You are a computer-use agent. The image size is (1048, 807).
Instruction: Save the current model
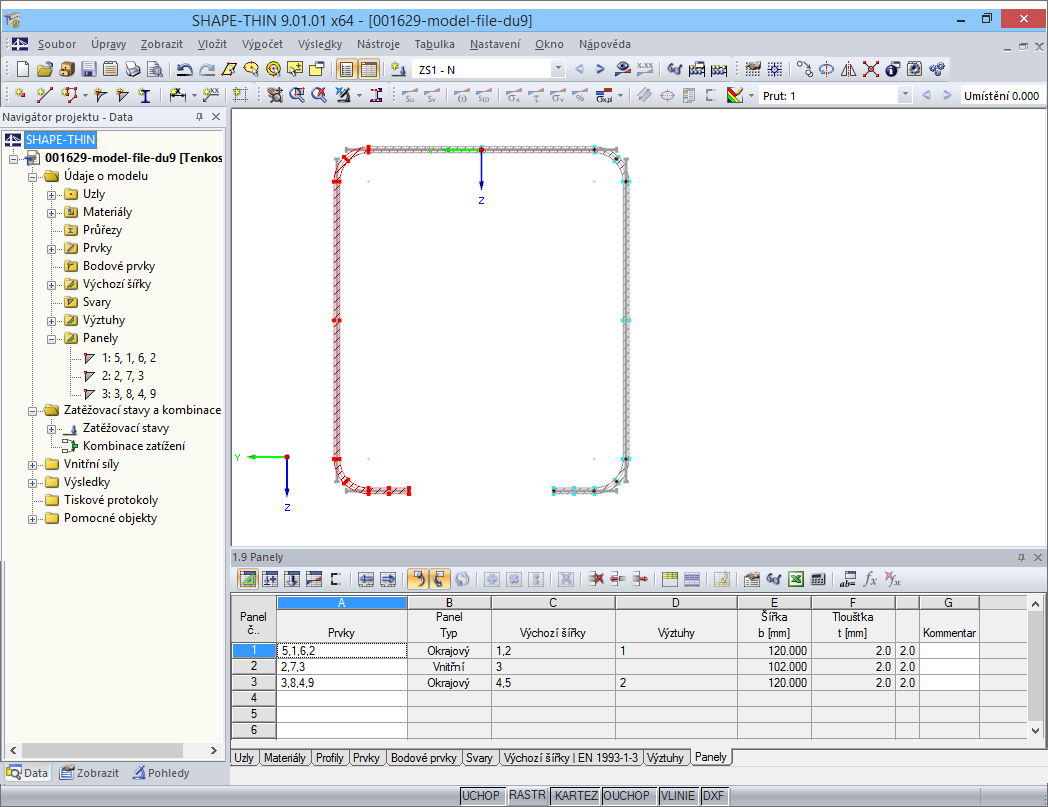[x=88, y=69]
